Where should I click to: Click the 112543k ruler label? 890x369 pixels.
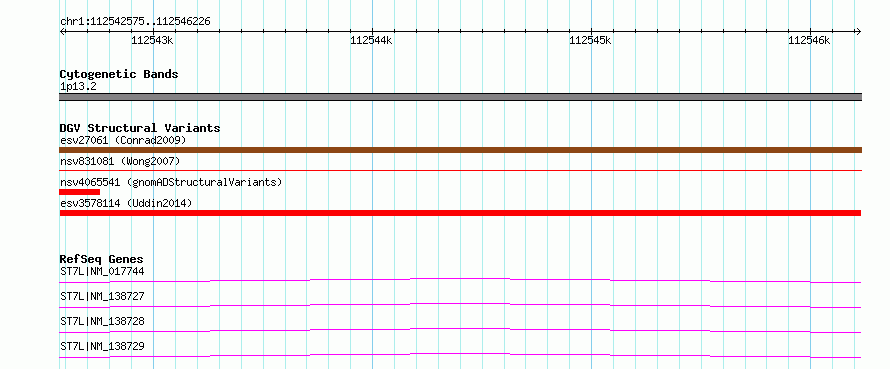point(152,40)
